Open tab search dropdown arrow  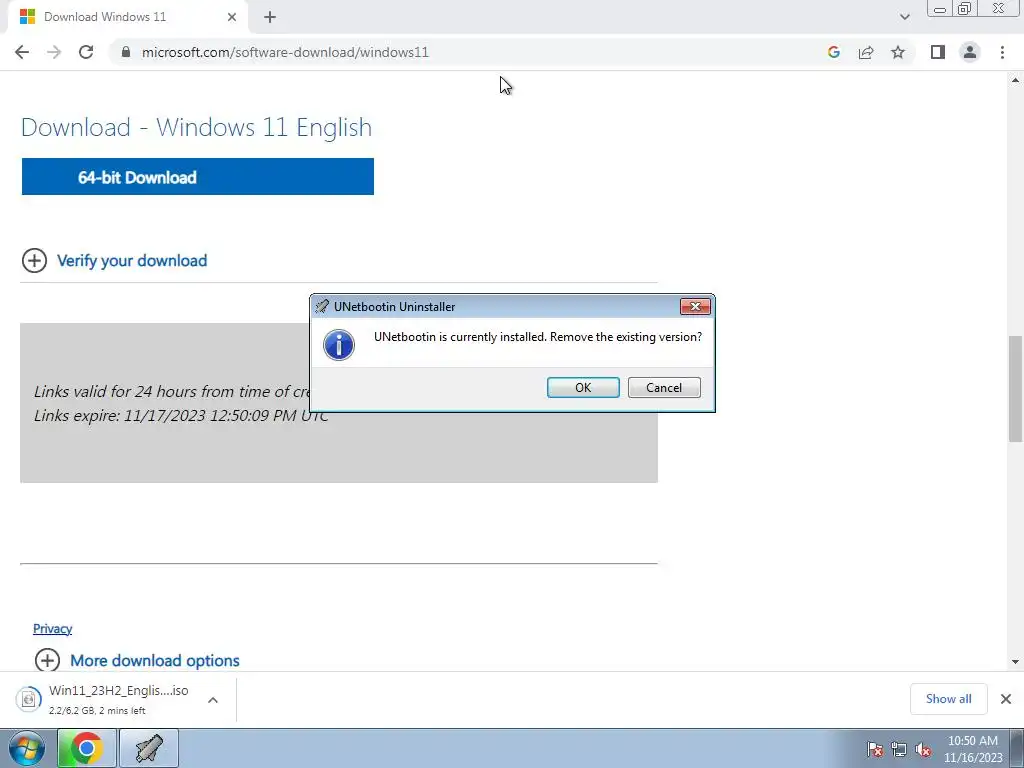pos(904,17)
